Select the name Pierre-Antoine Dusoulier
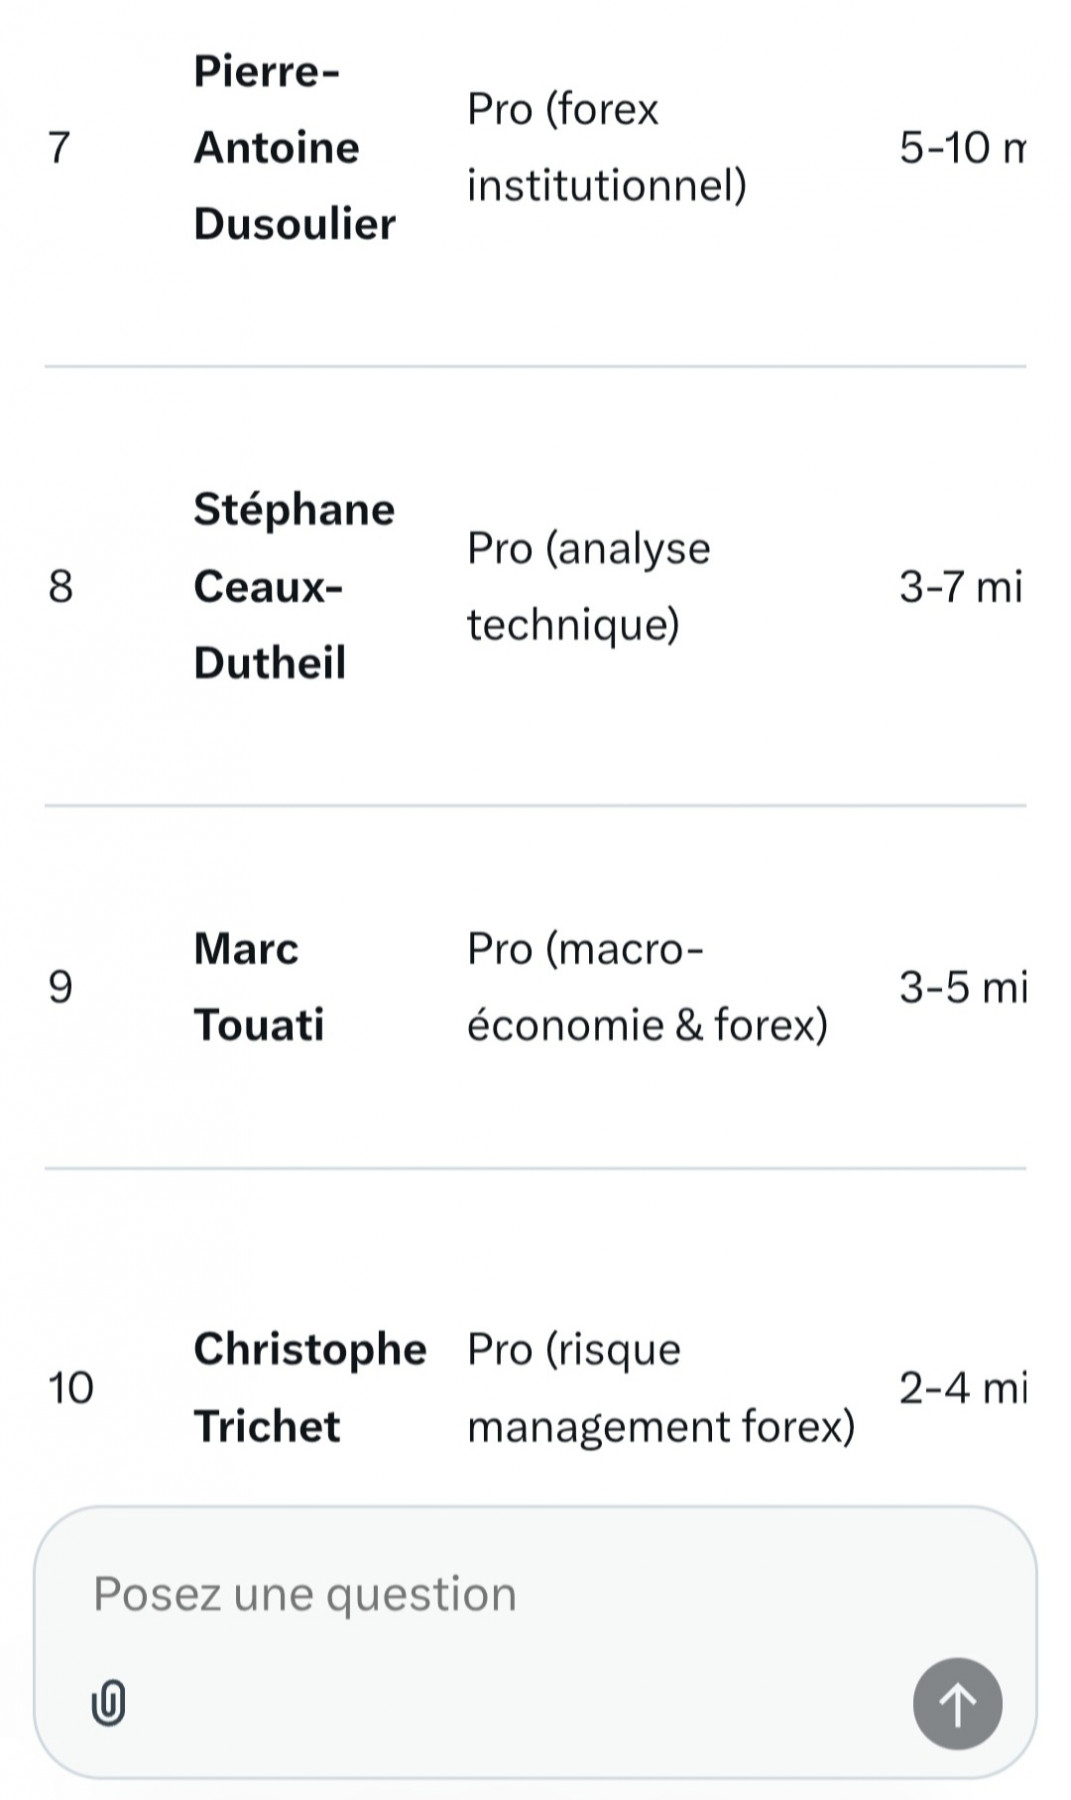The height and width of the screenshot is (1800, 1071). tap(294, 147)
